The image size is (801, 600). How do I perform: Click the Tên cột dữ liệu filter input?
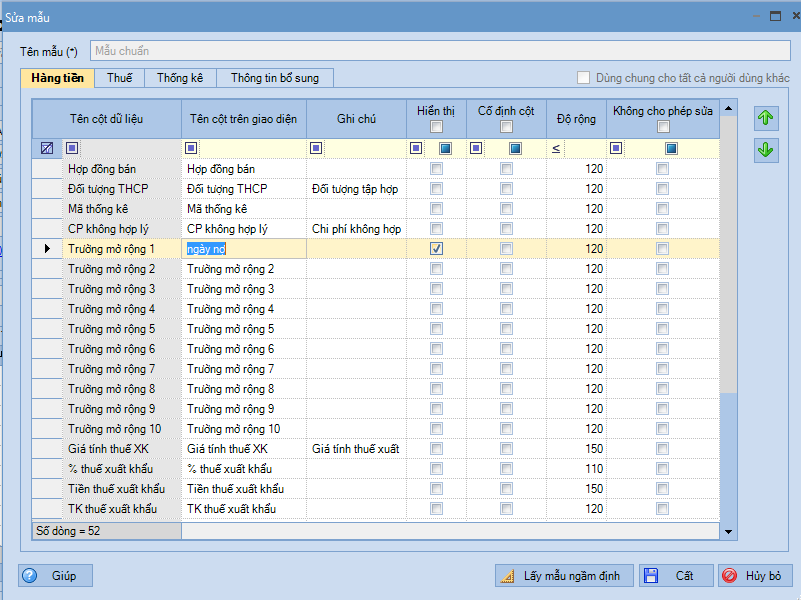[130, 149]
